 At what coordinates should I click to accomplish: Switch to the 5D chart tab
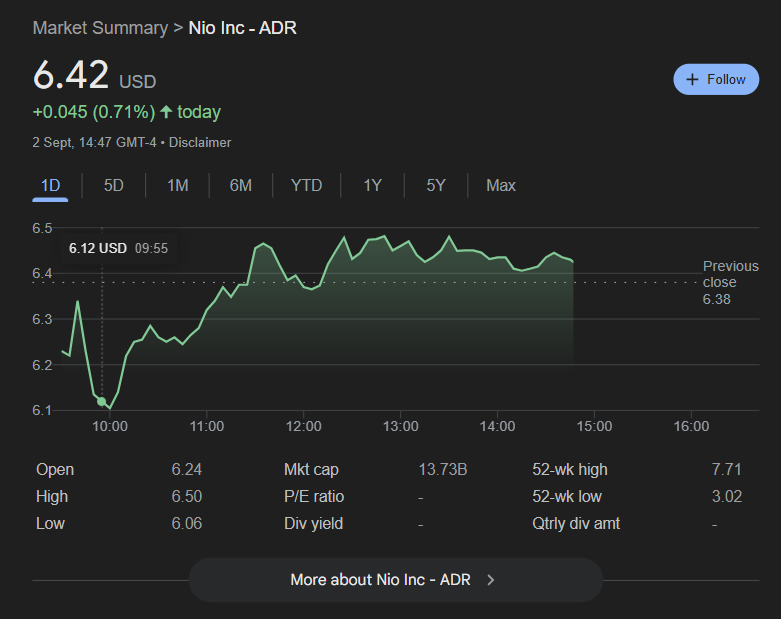point(114,185)
